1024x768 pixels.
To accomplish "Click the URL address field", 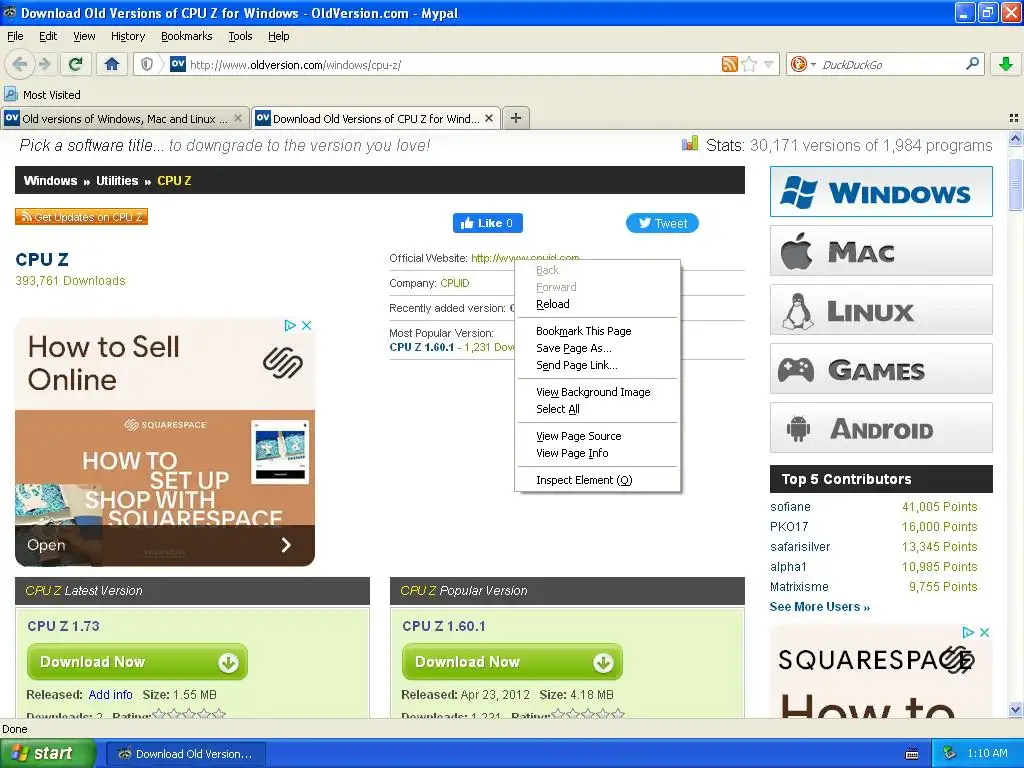I will pos(454,65).
